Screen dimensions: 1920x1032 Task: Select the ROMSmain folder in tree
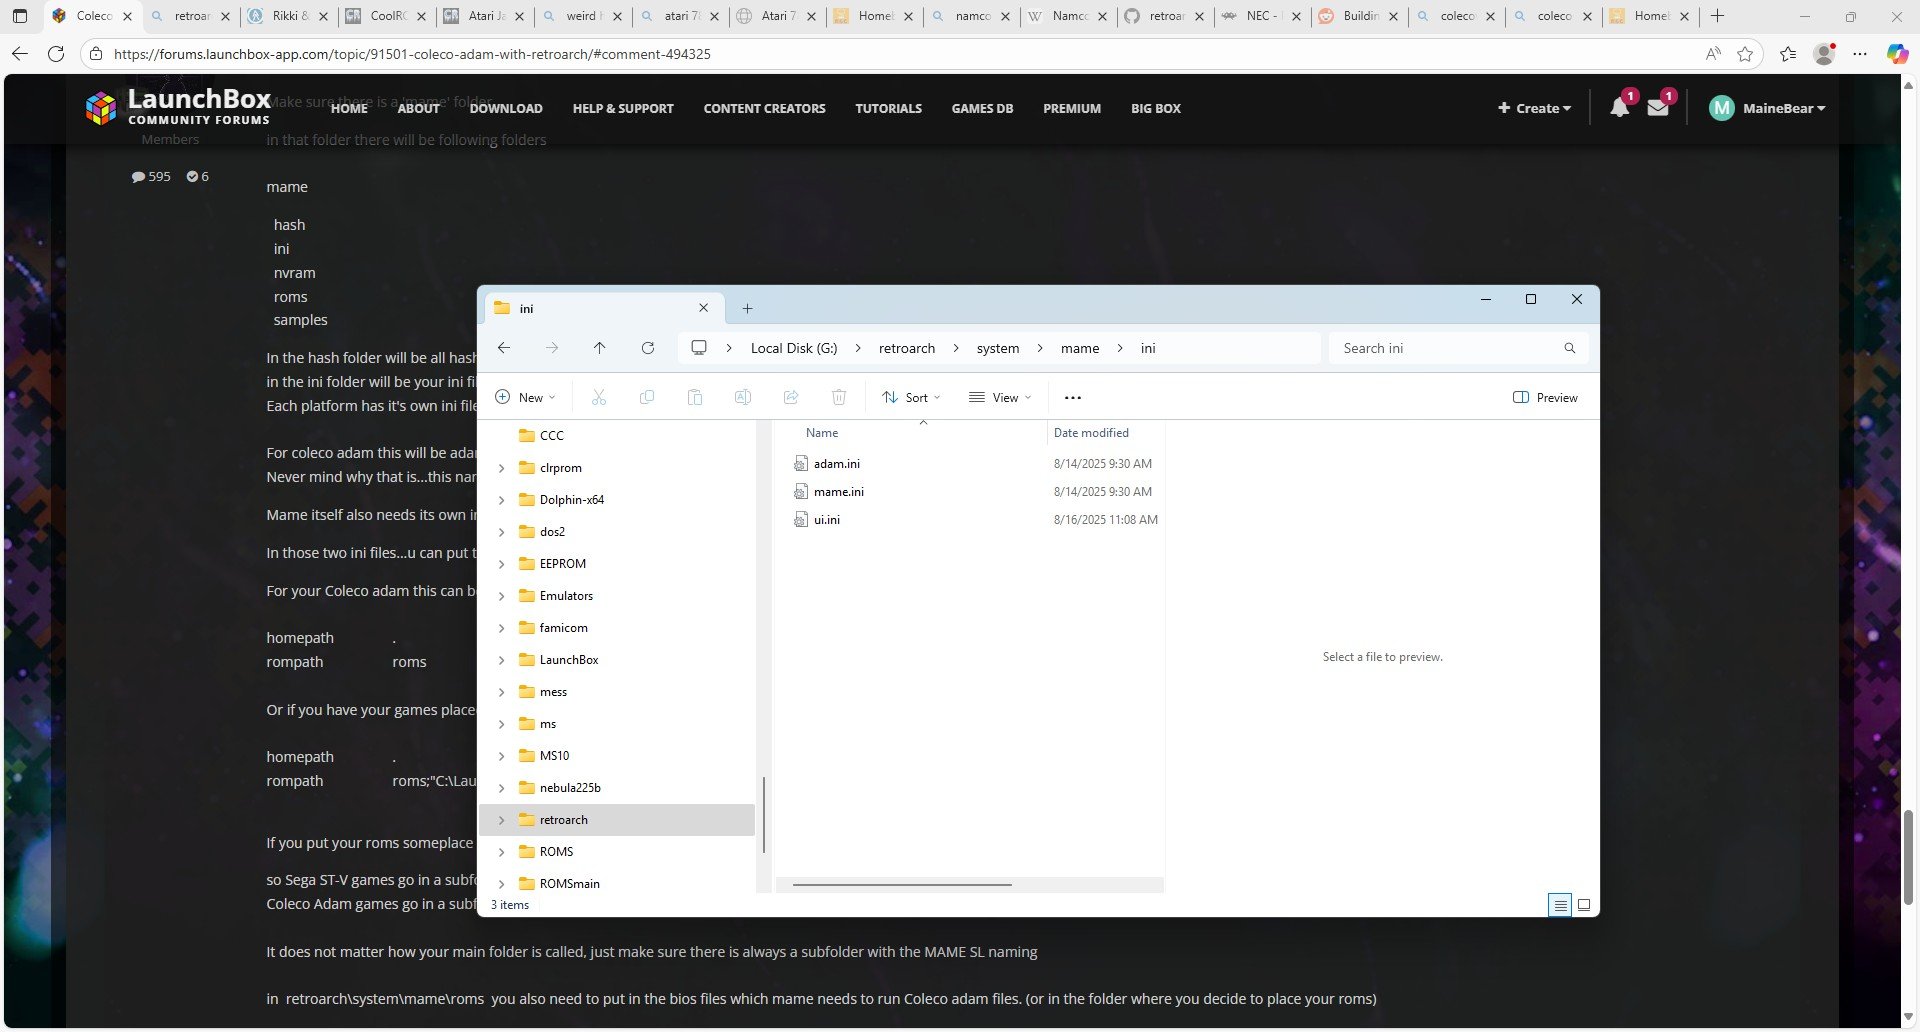pyautogui.click(x=570, y=884)
